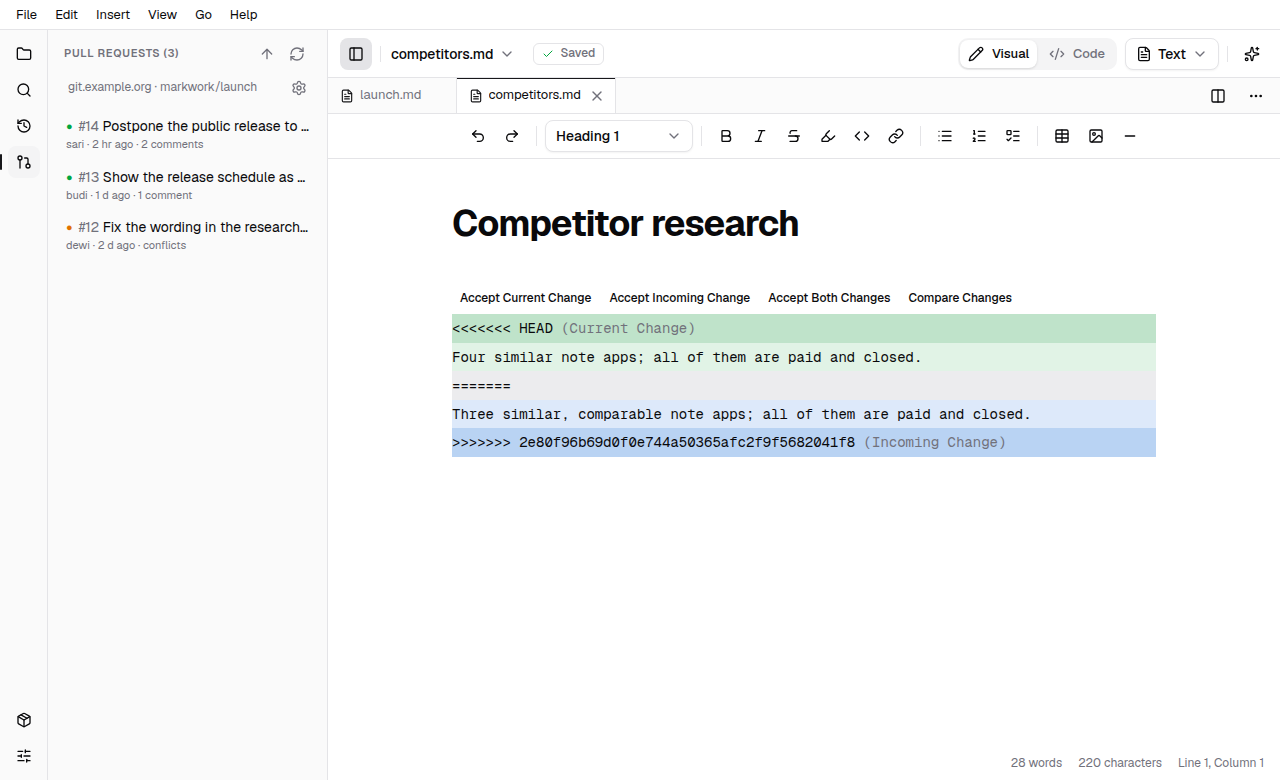Image resolution: width=1280 pixels, height=780 pixels.
Task: Refresh the pull requests list
Action: coord(297,54)
